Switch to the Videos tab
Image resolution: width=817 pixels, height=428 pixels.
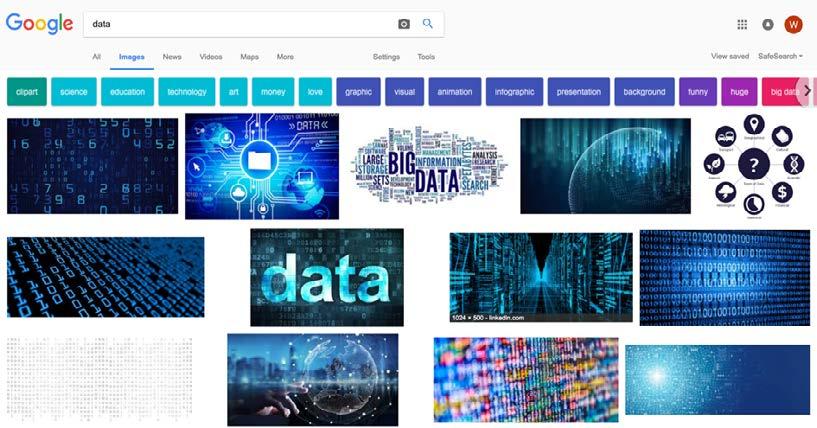click(x=211, y=57)
